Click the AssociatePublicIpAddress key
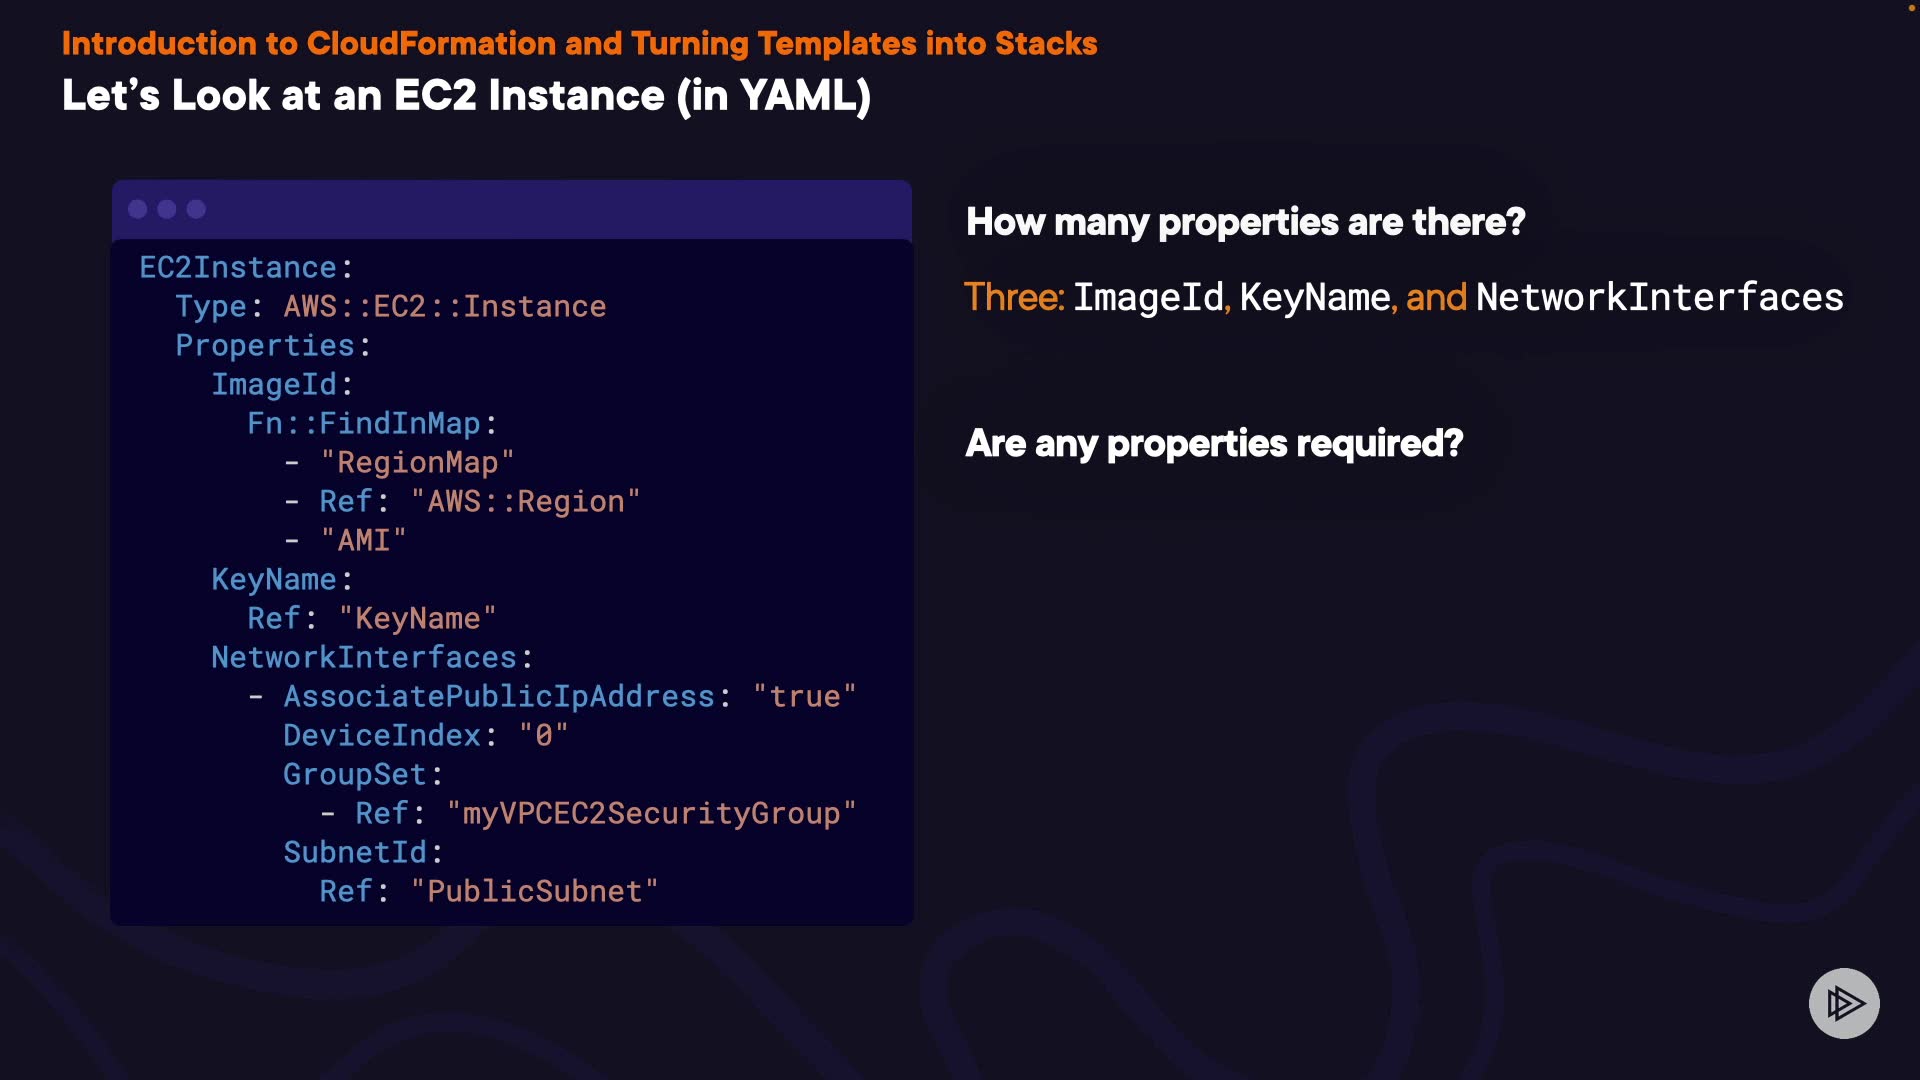 point(499,697)
